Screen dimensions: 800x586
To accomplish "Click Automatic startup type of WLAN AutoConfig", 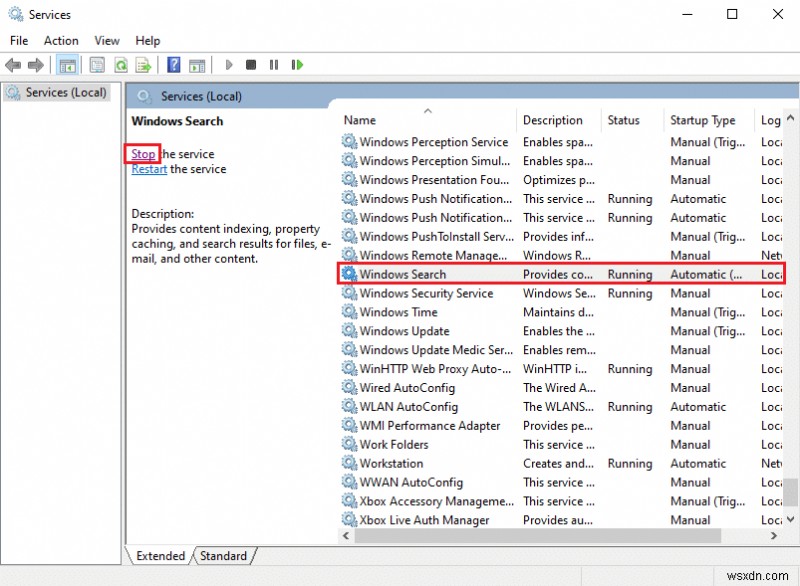I will coord(698,406).
